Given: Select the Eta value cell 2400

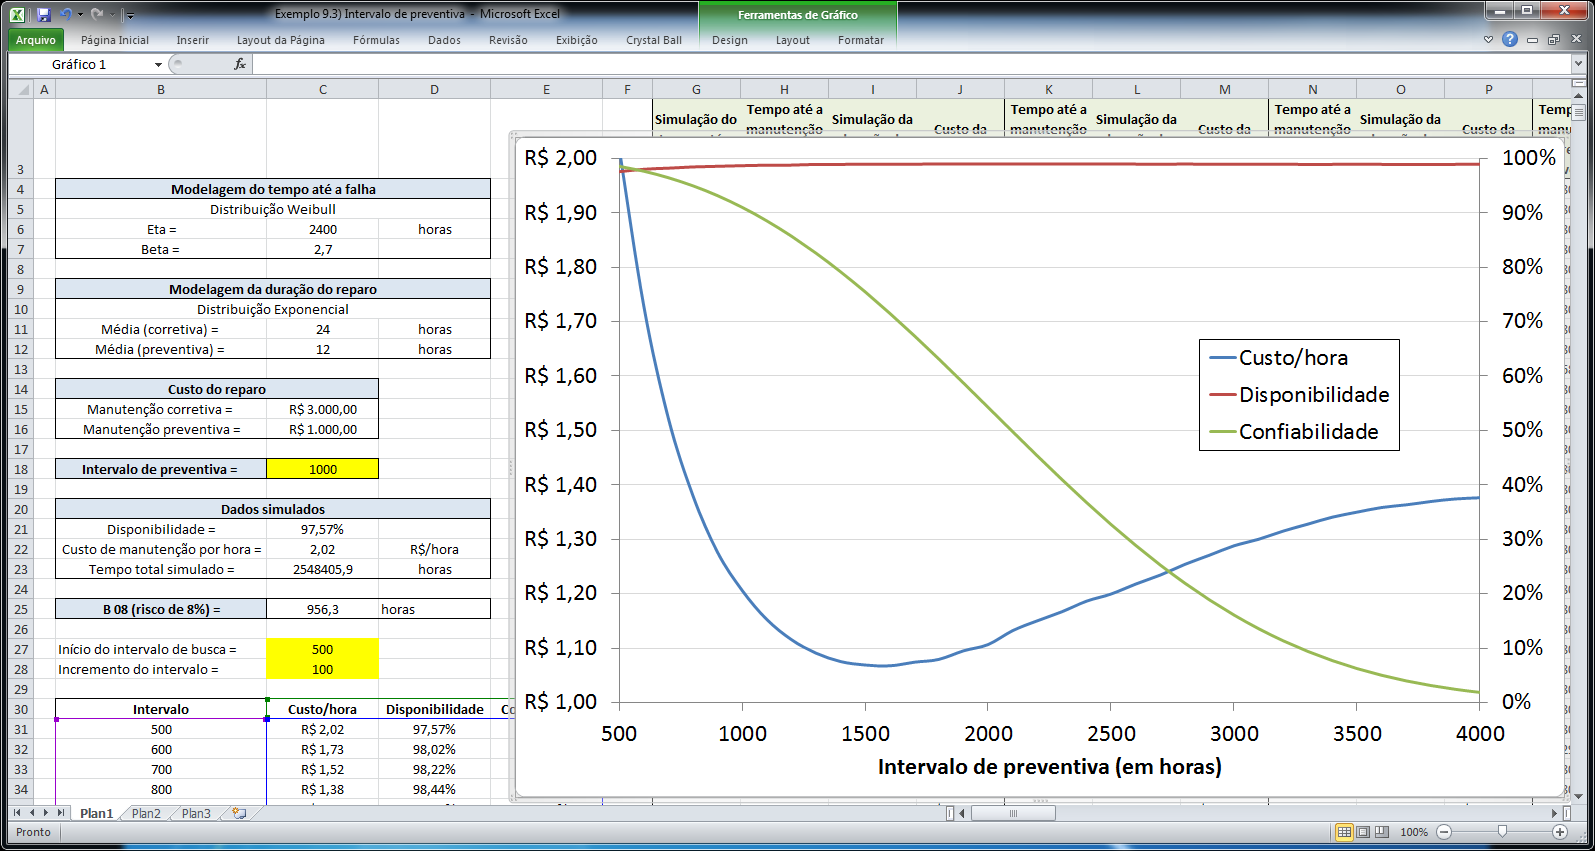Looking at the screenshot, I should (x=323, y=229).
